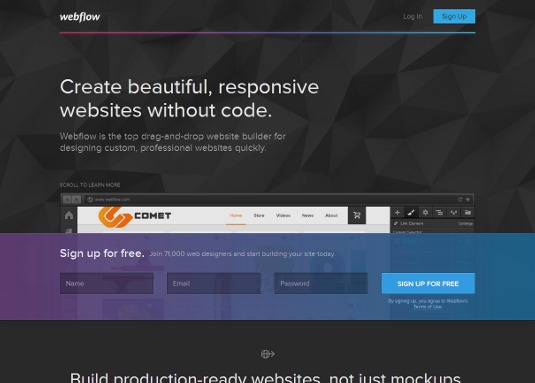Viewport: 535px width, 383px height.
Task: Click the Comet orange logo
Action: pos(115,217)
